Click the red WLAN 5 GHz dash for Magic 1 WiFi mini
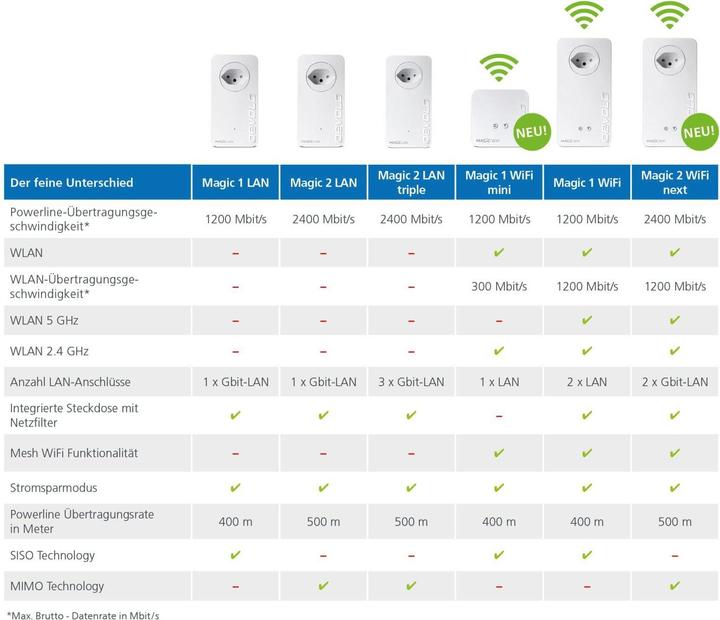 click(x=499, y=321)
